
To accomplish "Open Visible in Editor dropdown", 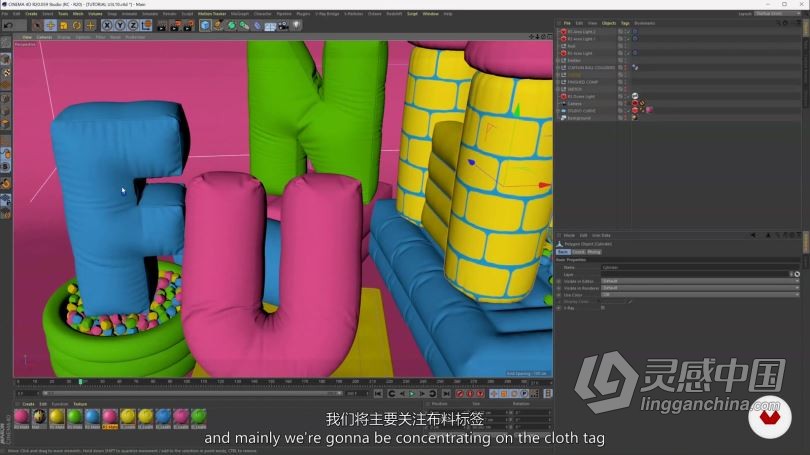I will [x=700, y=281].
